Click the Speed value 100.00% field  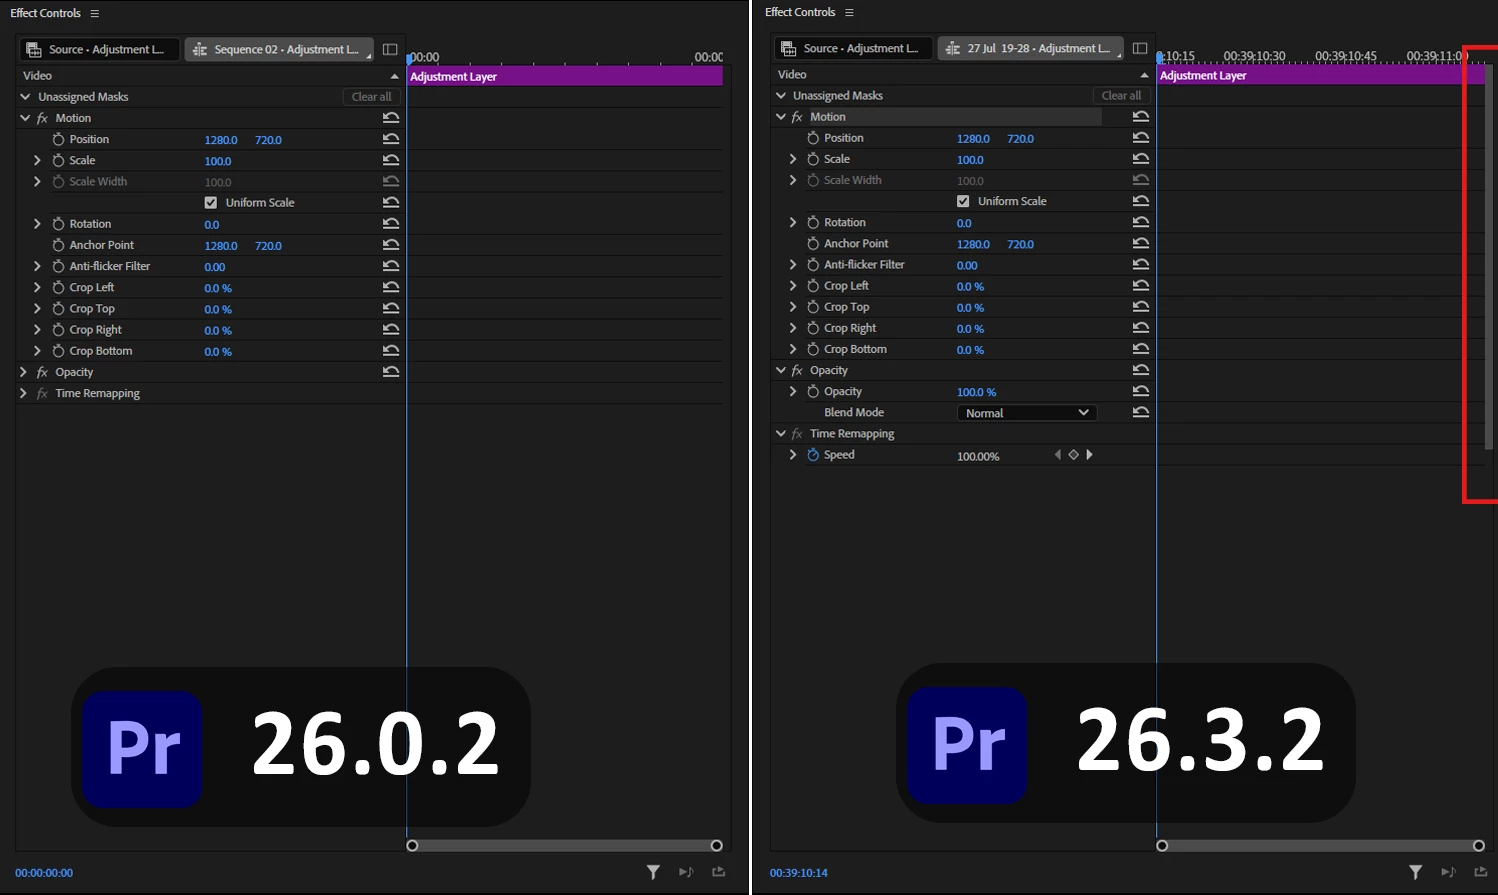point(978,456)
